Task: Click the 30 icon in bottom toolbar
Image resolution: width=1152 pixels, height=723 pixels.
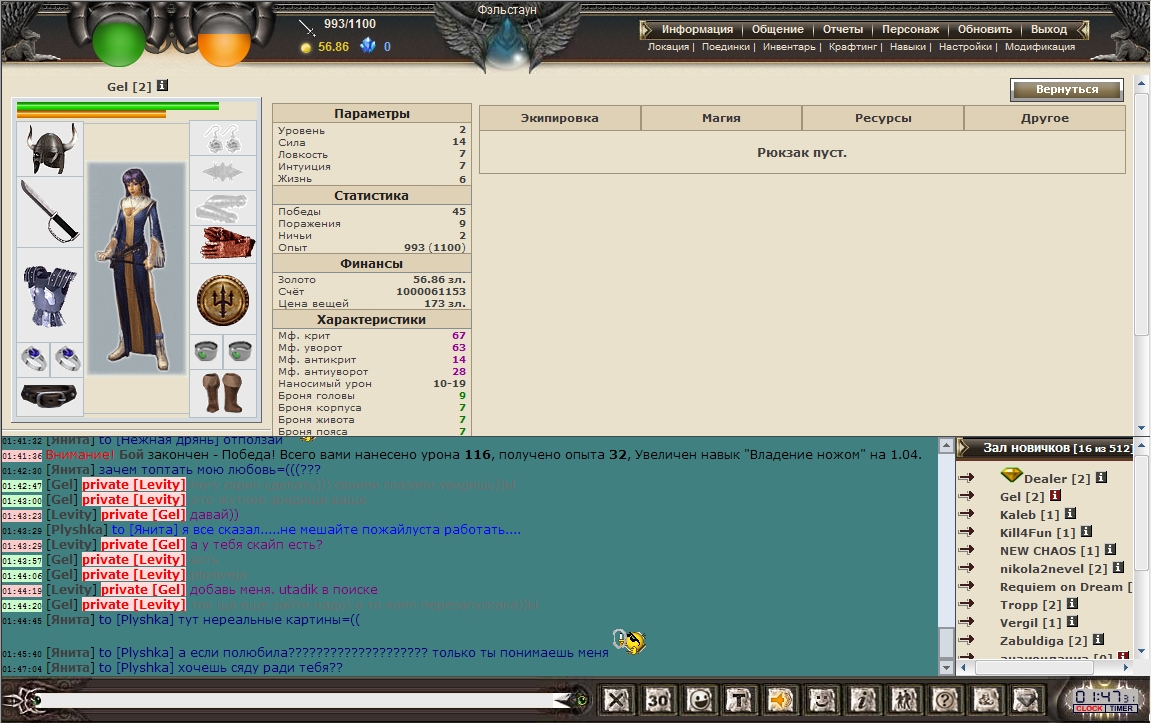Action: point(658,700)
